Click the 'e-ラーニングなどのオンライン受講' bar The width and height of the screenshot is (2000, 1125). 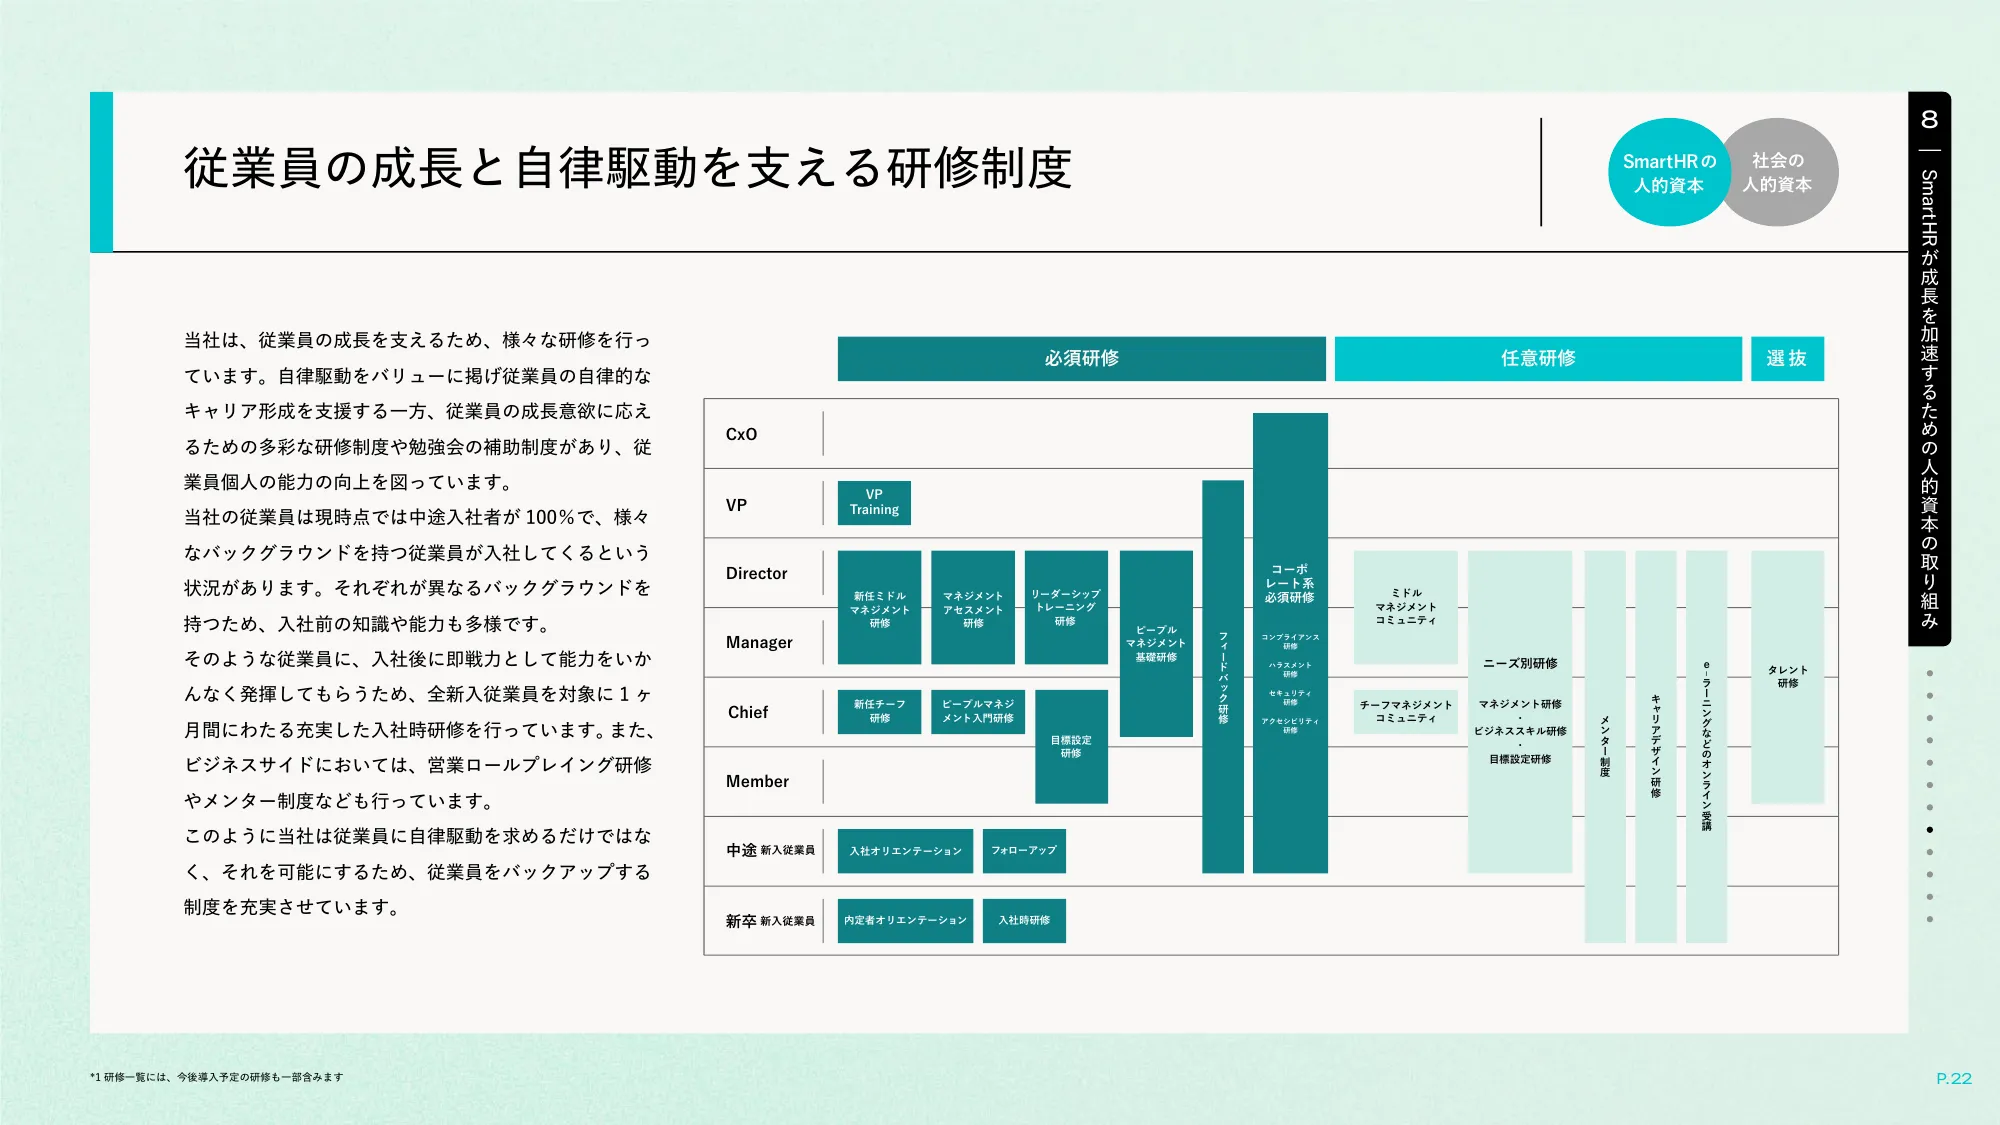pos(1706,746)
